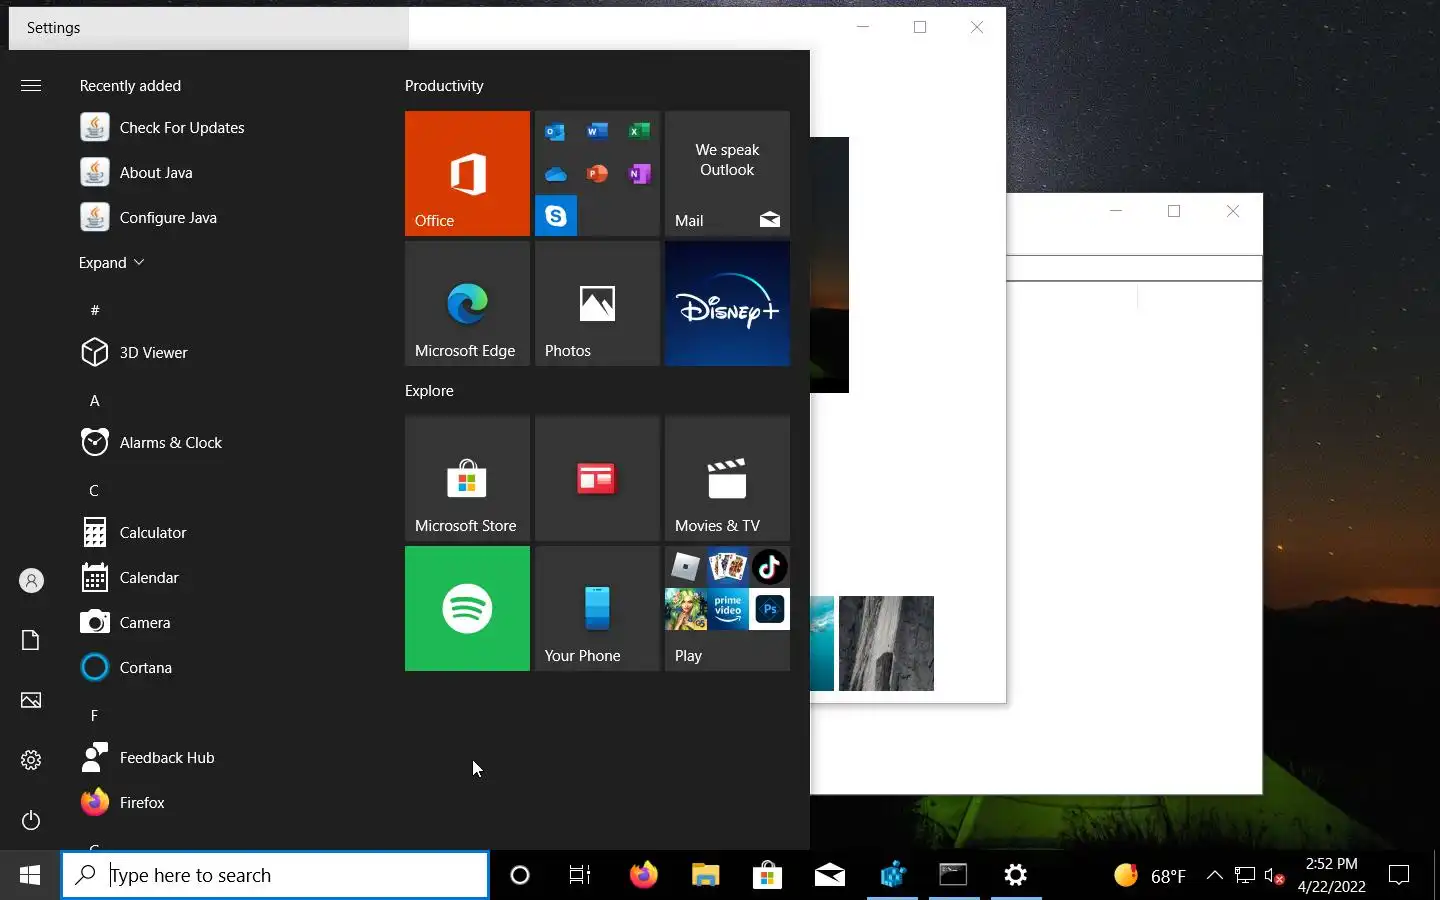The width and height of the screenshot is (1440, 900).
Task: Launch Firefox from taskbar
Action: tap(643, 876)
